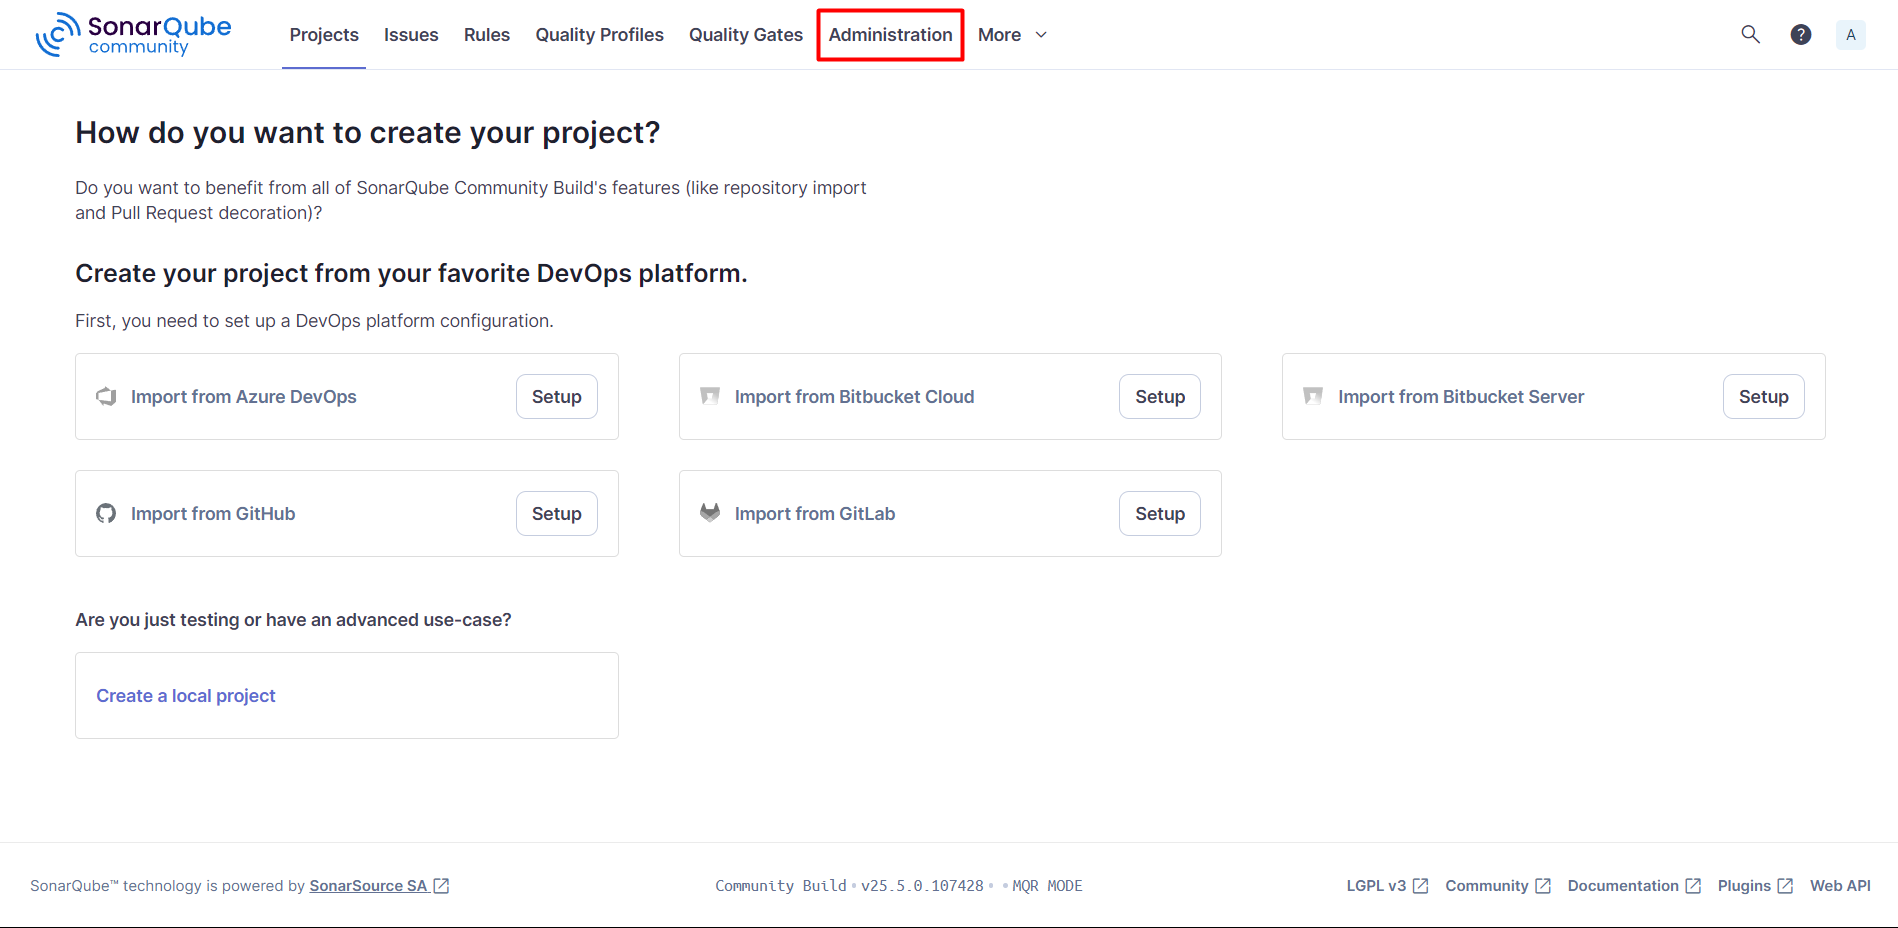The height and width of the screenshot is (928, 1898).
Task: Open the Web API link in the footer
Action: [1840, 885]
